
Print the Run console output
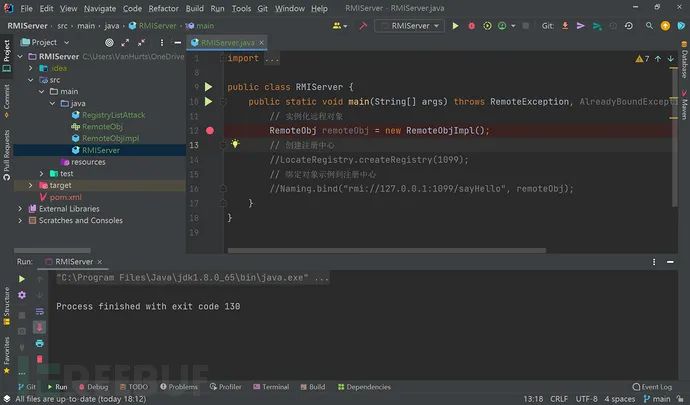coord(40,343)
